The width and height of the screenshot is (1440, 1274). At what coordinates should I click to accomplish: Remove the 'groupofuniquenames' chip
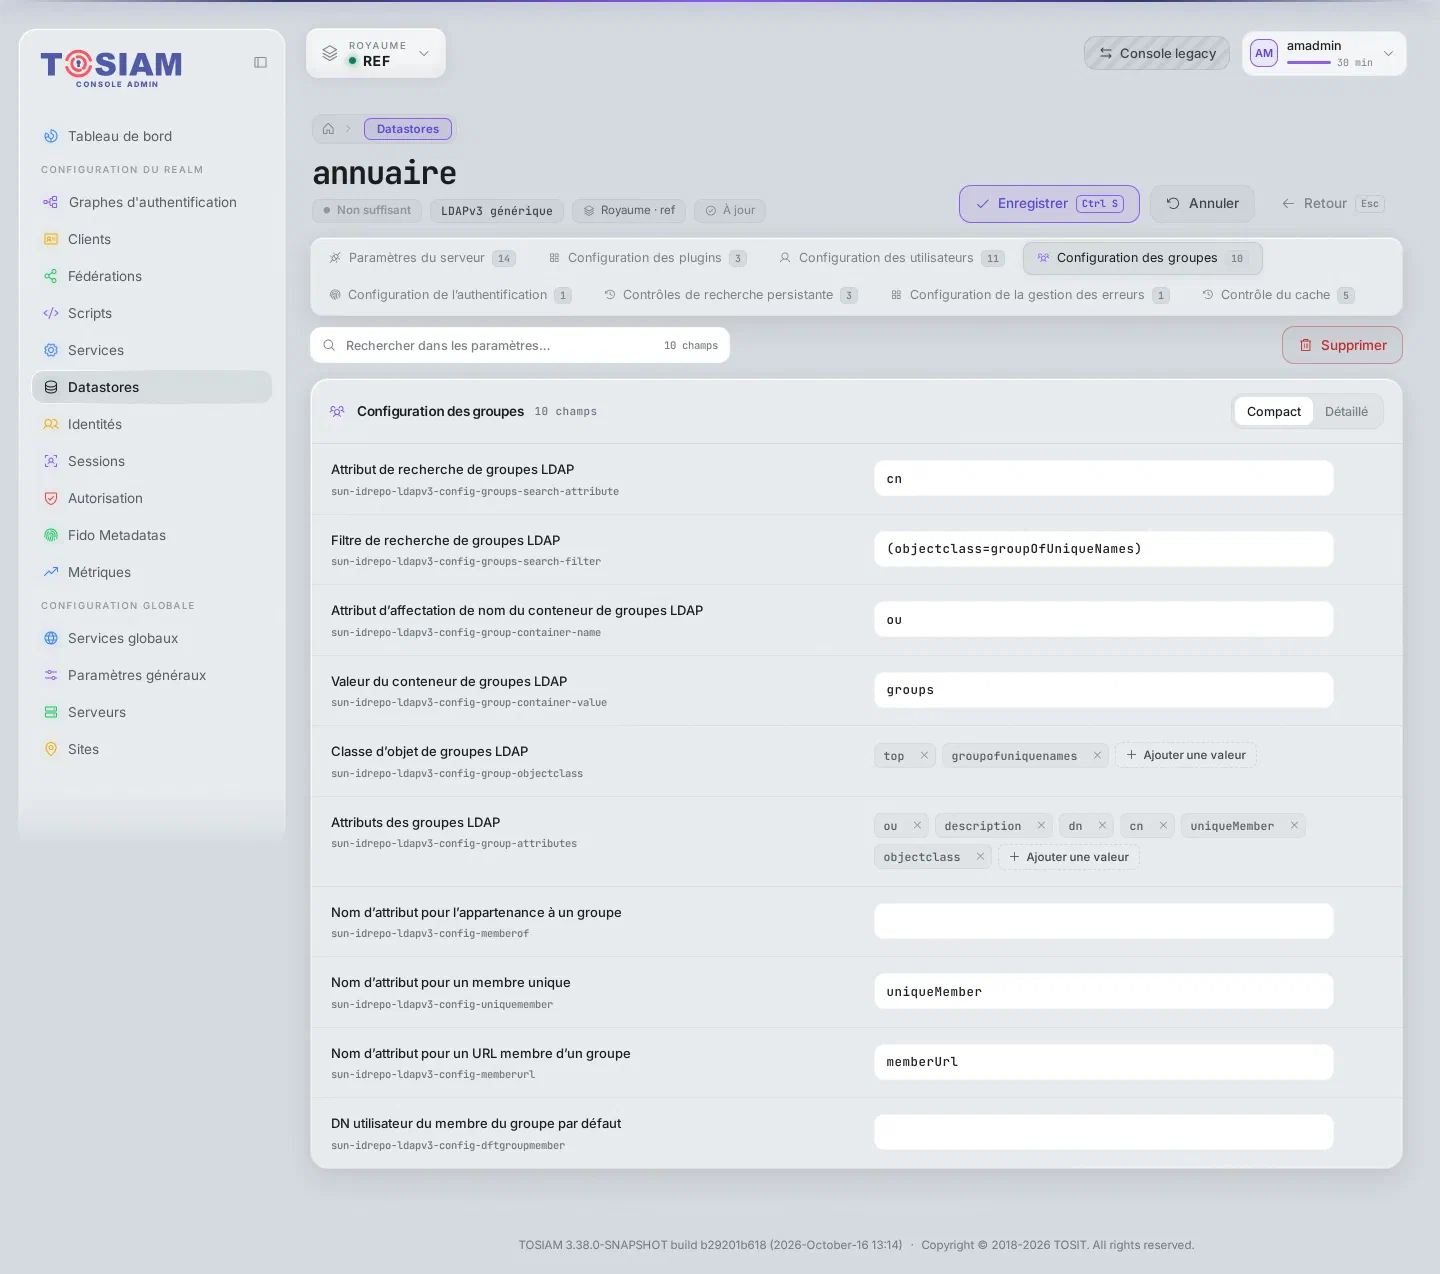(x=1097, y=756)
